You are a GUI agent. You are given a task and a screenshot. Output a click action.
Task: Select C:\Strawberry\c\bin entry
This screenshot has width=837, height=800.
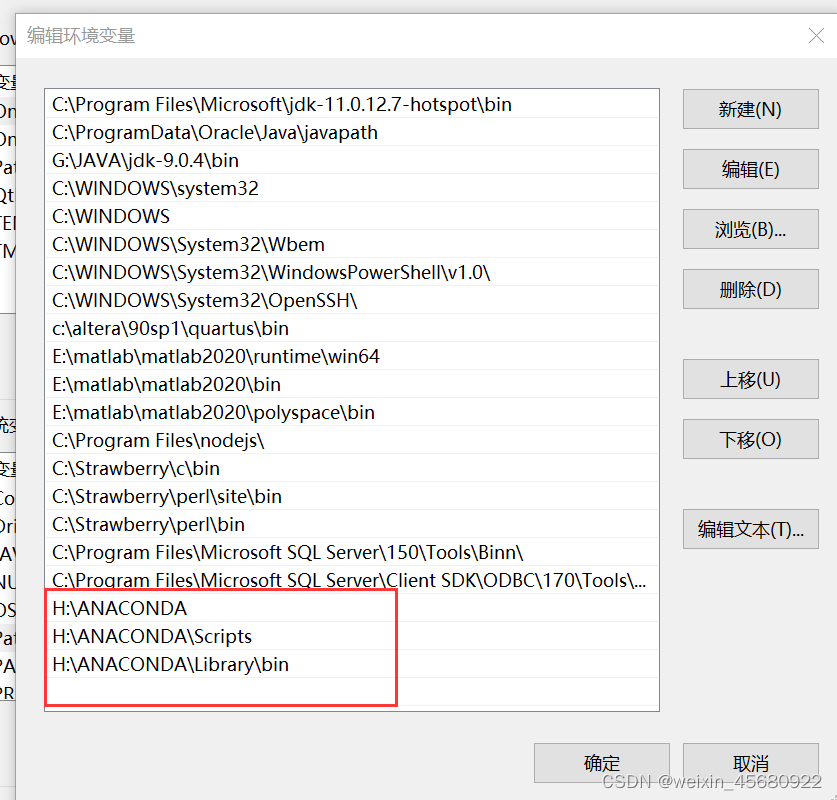pos(352,469)
